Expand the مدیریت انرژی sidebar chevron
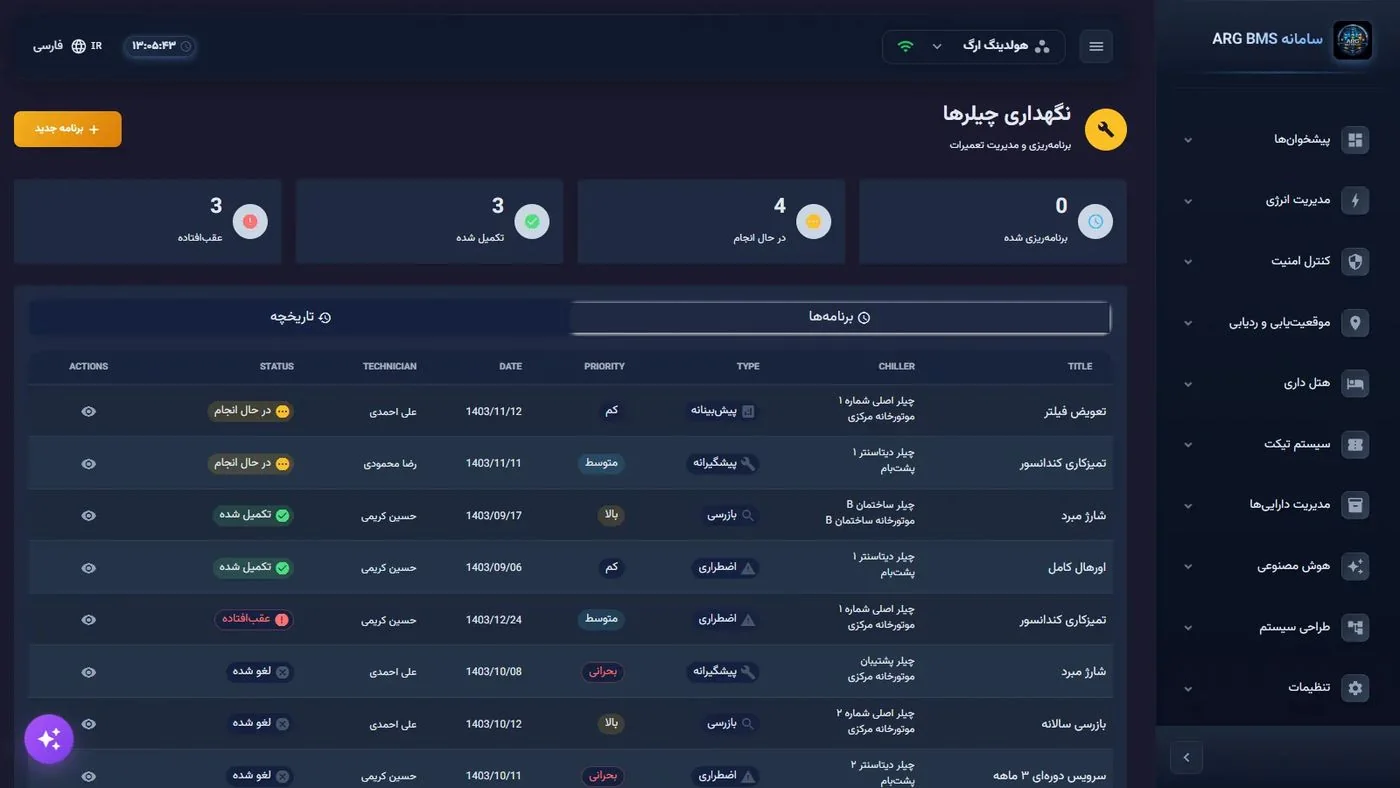The height and width of the screenshot is (788, 1400). (x=1188, y=201)
